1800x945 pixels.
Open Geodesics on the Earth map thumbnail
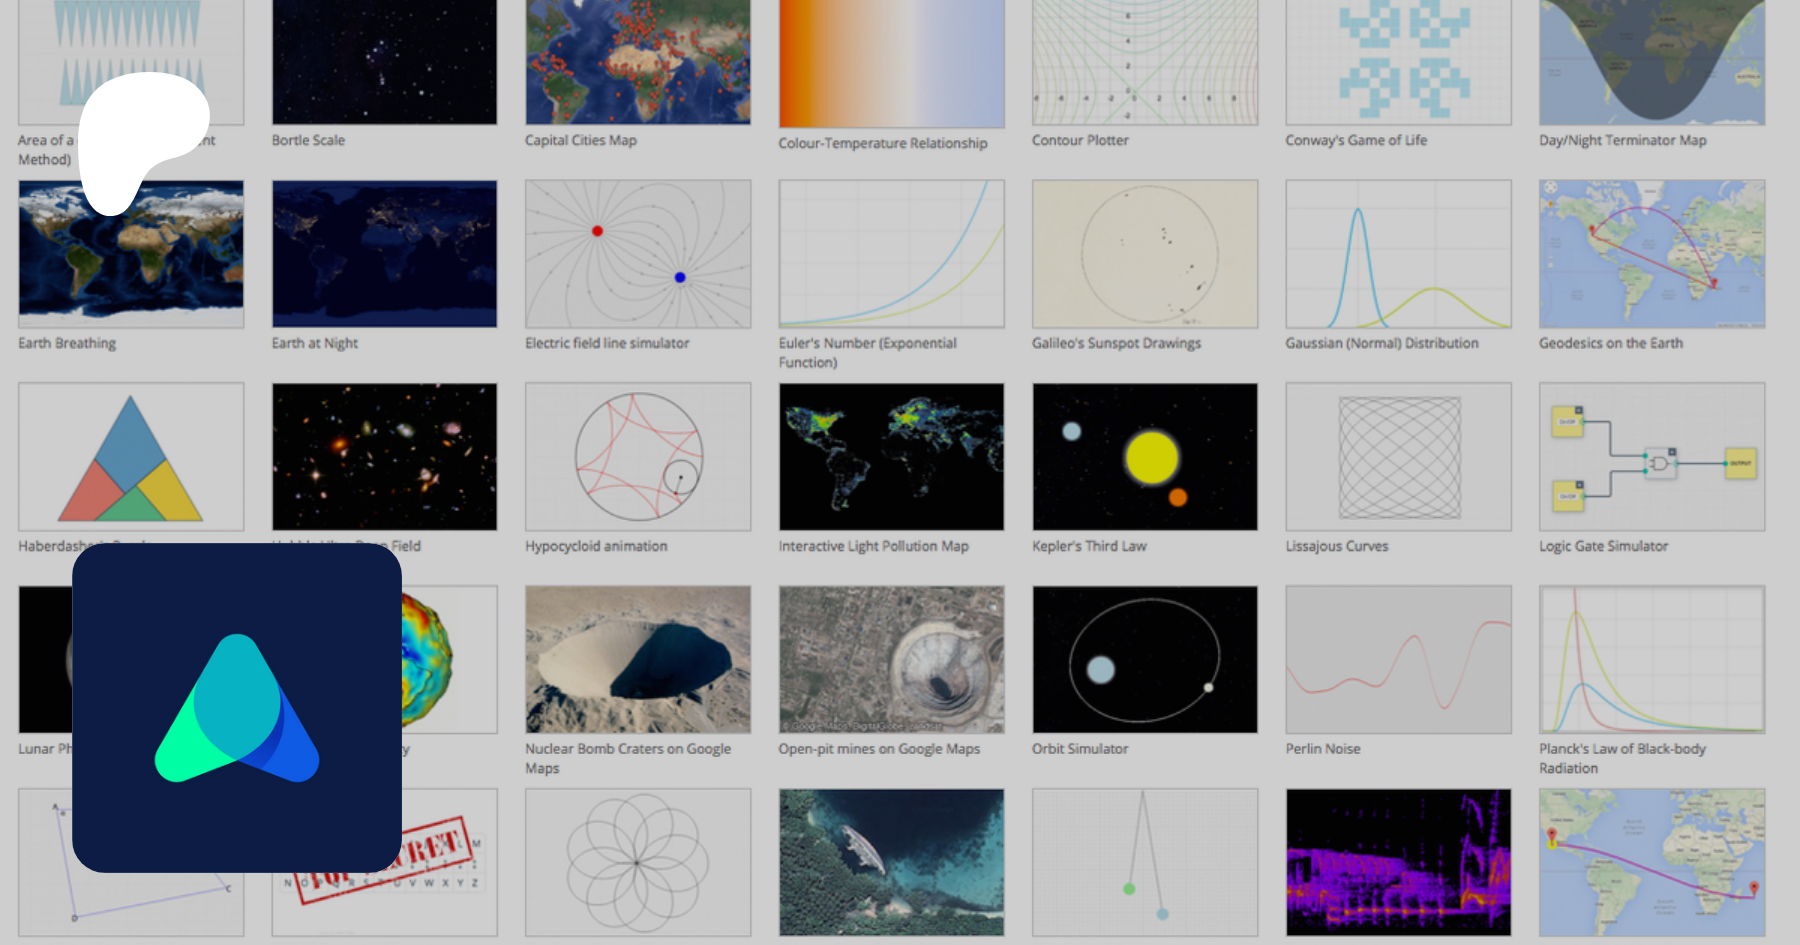tap(1652, 254)
